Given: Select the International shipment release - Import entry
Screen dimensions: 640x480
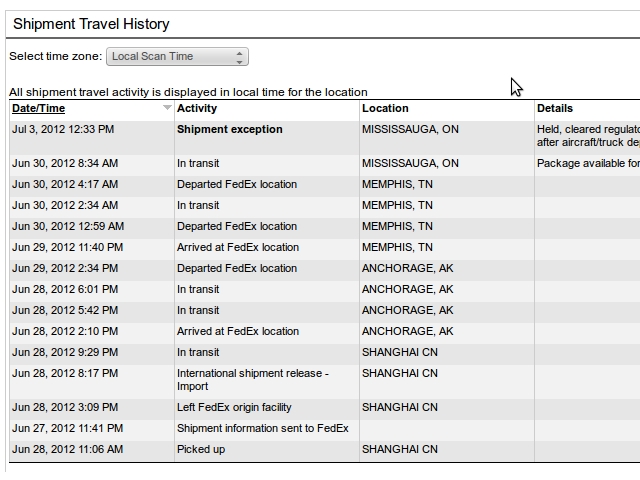Looking at the screenshot, I should [253, 380].
